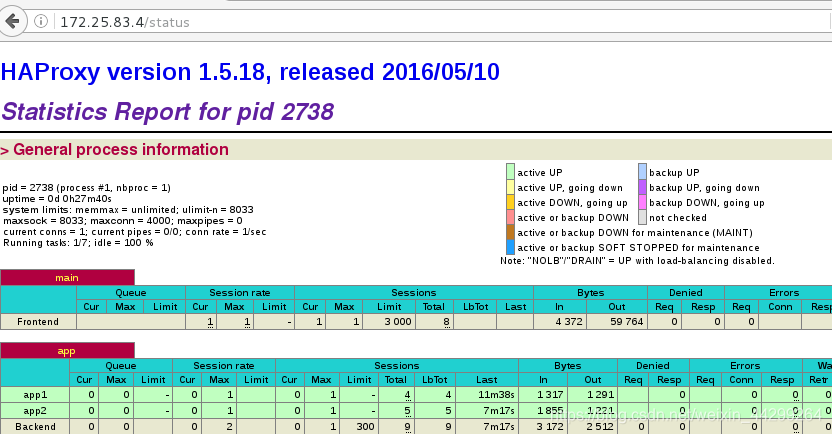Click the 'backup UP, going down' purple swatch
Screen dimensions: 832x434
[642, 187]
